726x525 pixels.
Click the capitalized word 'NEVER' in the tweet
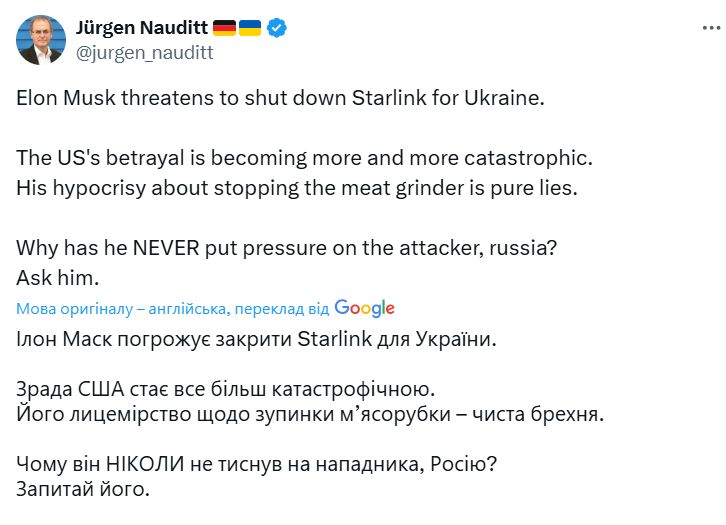166,248
